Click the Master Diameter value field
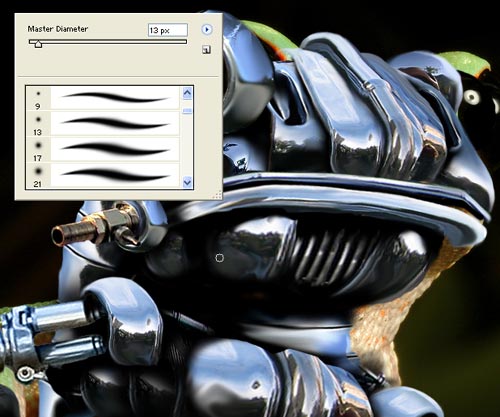Screen dimensions: 500x417 pos(168,30)
